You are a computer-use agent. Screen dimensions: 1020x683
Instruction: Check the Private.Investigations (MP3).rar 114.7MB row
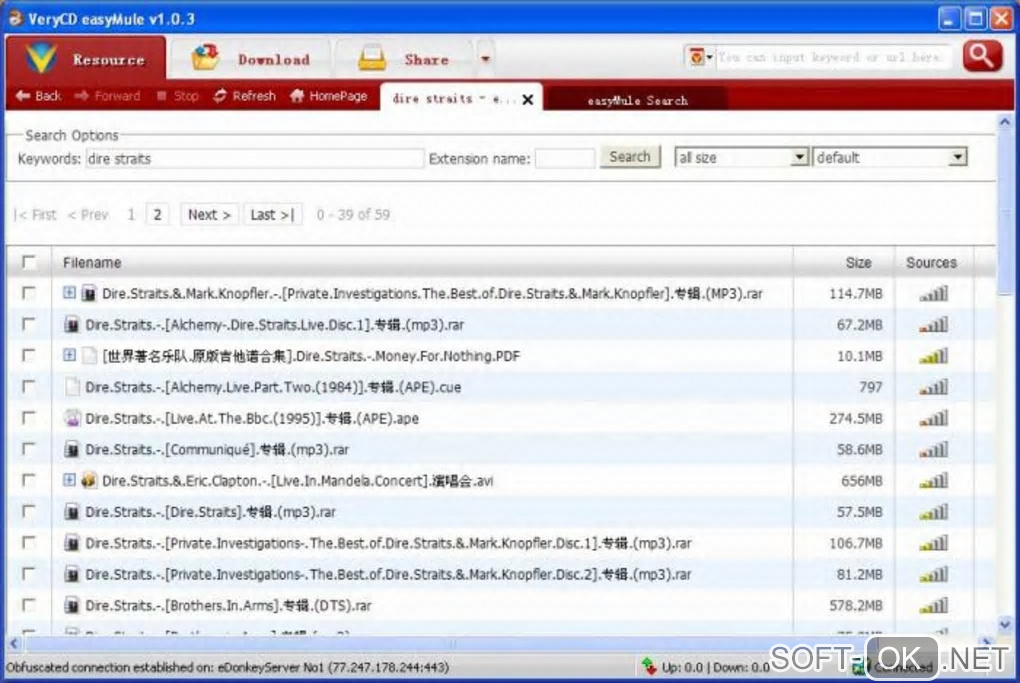pyautogui.click(x=29, y=293)
